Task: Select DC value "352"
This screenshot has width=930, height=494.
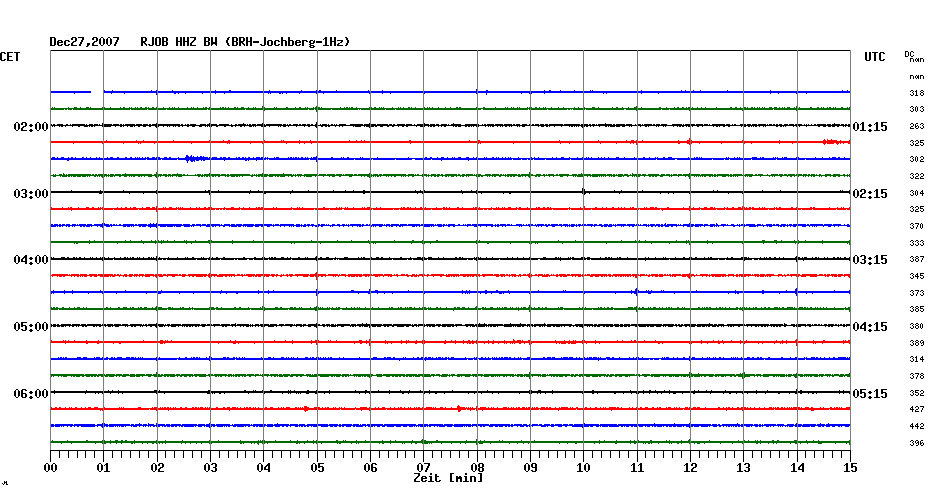Action: [x=917, y=393]
